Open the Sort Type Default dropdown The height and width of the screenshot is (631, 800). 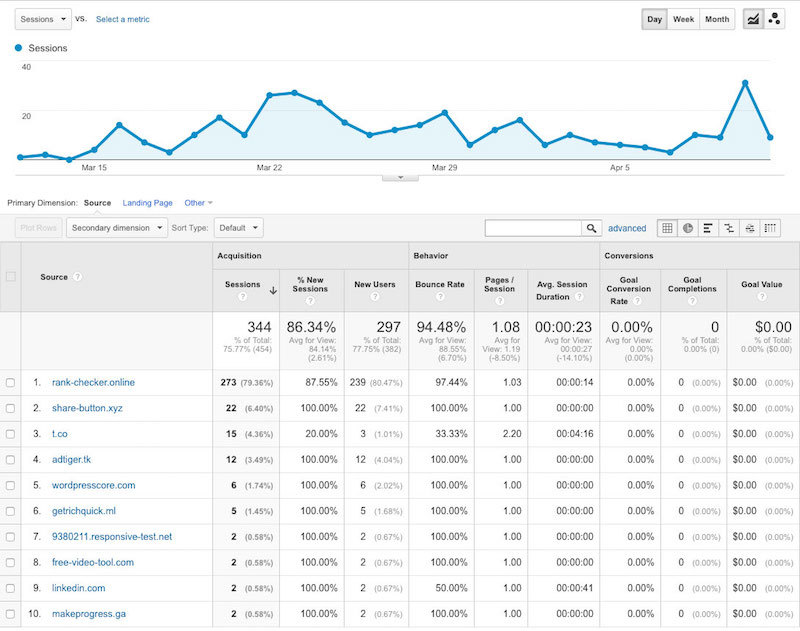[x=239, y=228]
